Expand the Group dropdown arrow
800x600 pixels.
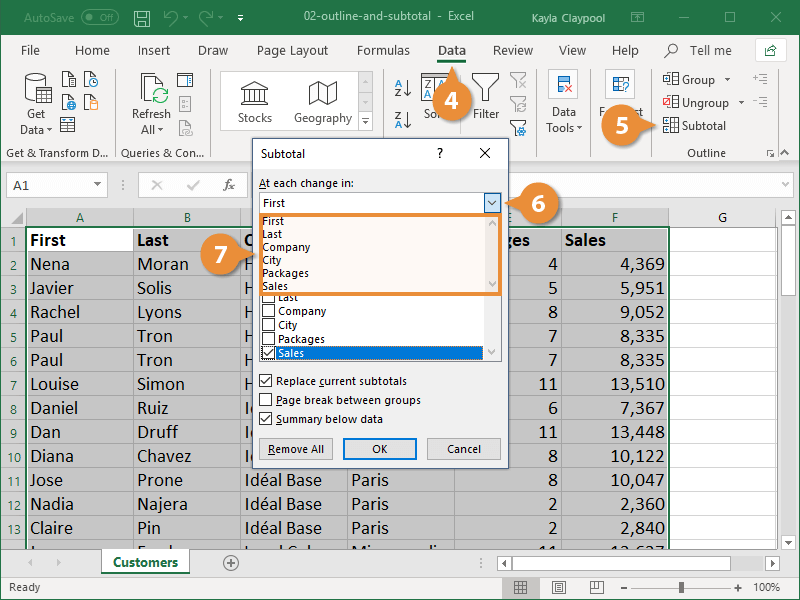726,79
